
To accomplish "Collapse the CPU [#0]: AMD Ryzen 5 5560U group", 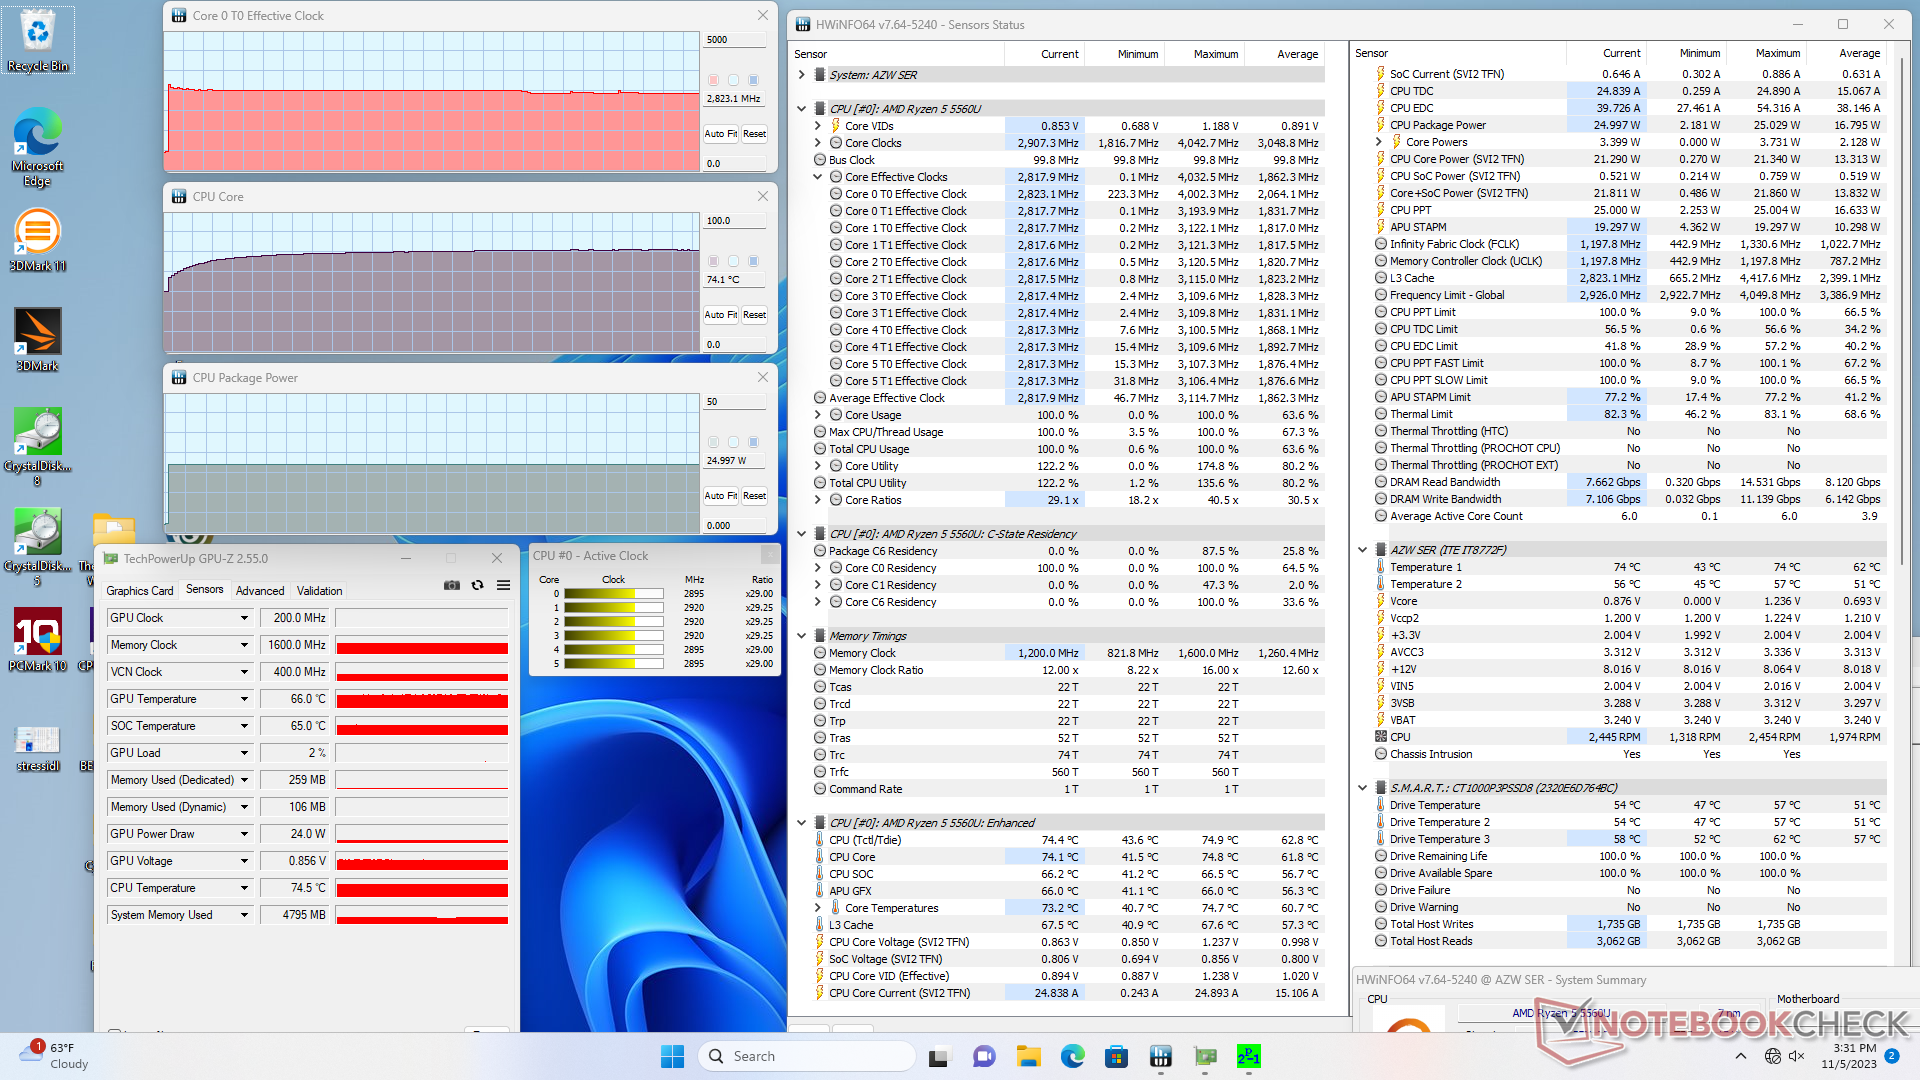I will (802, 109).
